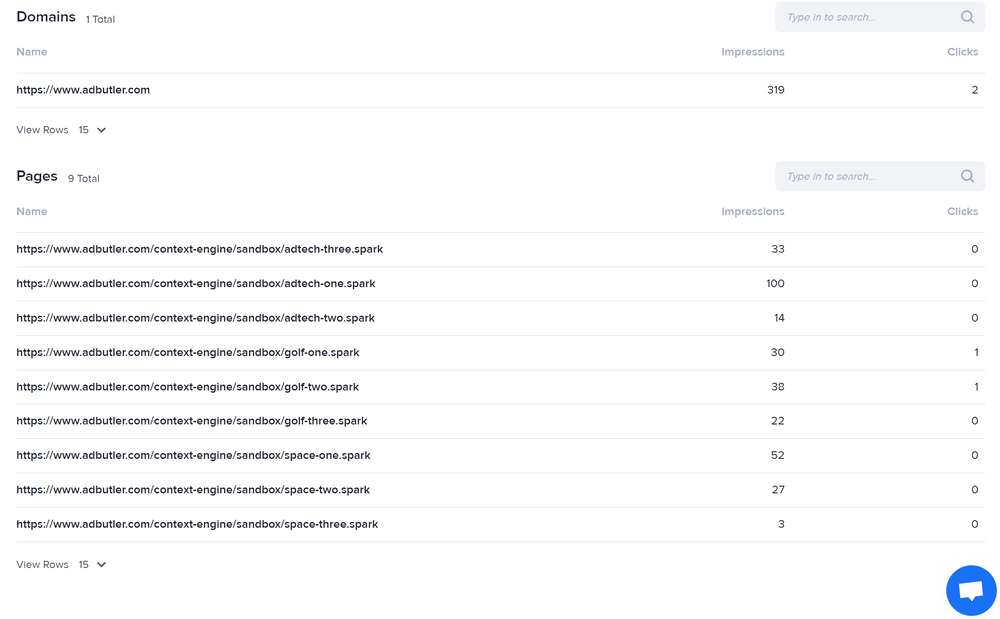Select the https://www.adbutler.com domain row
1000x619 pixels.
pyautogui.click(x=500, y=90)
